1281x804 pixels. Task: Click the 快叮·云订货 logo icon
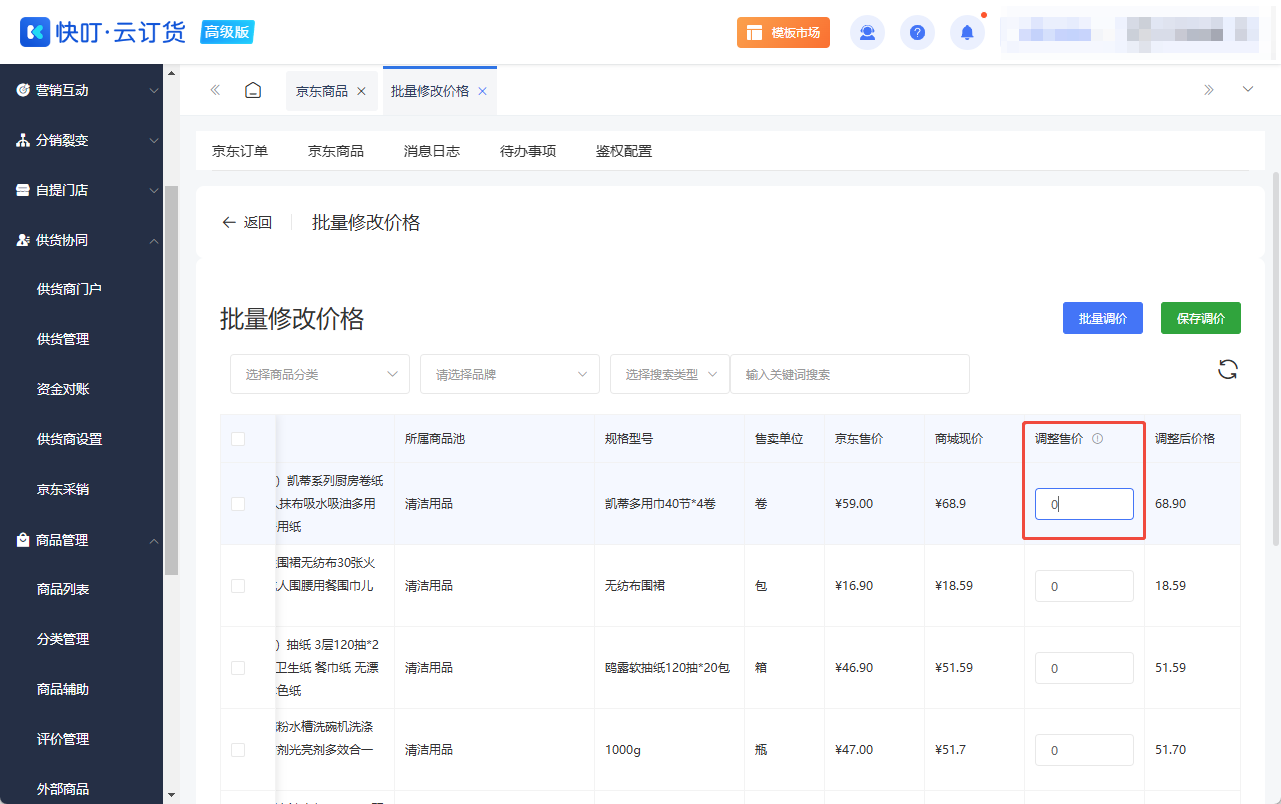coord(35,32)
